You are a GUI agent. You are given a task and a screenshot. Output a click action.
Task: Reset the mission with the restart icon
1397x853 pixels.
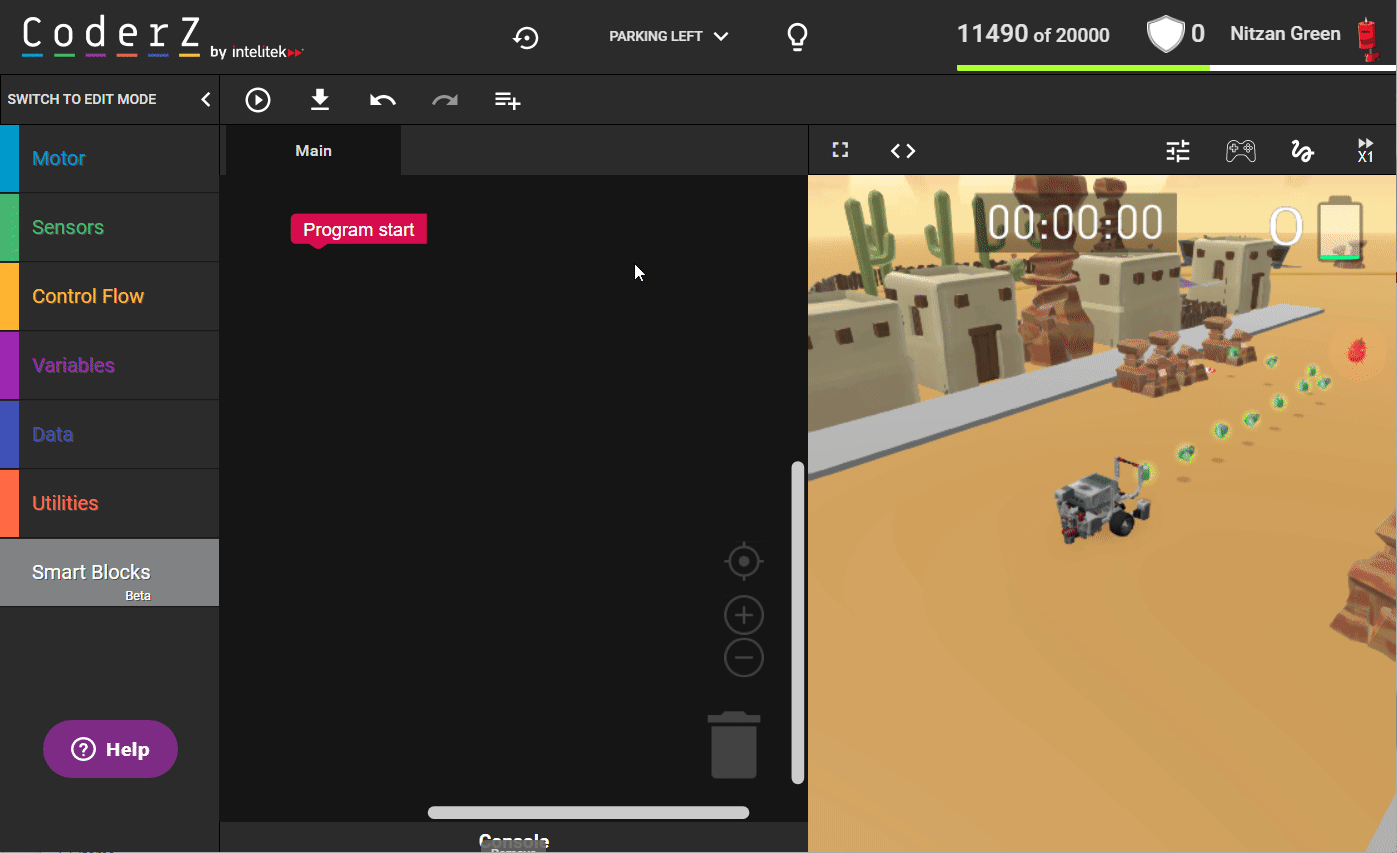(526, 38)
